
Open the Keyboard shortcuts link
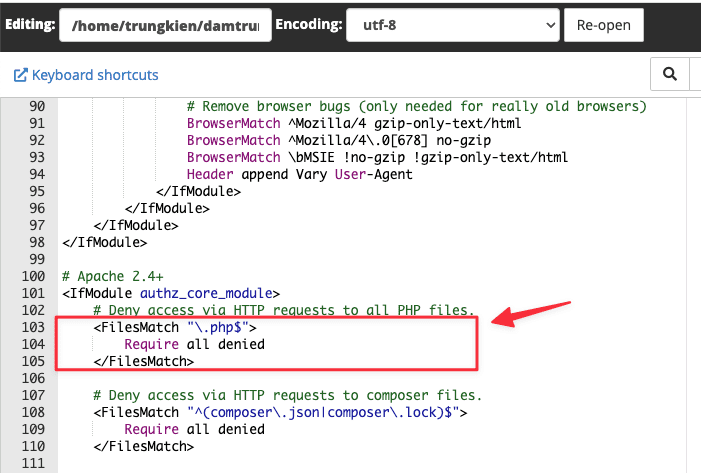tap(94, 75)
